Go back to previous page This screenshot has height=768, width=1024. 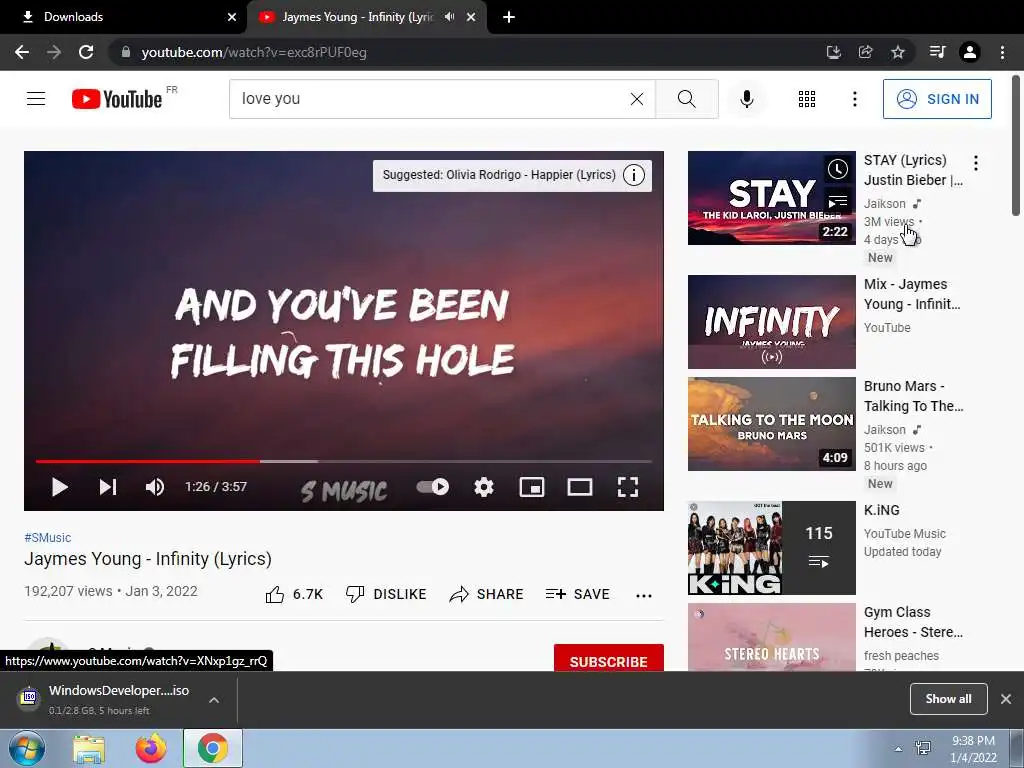click(22, 52)
